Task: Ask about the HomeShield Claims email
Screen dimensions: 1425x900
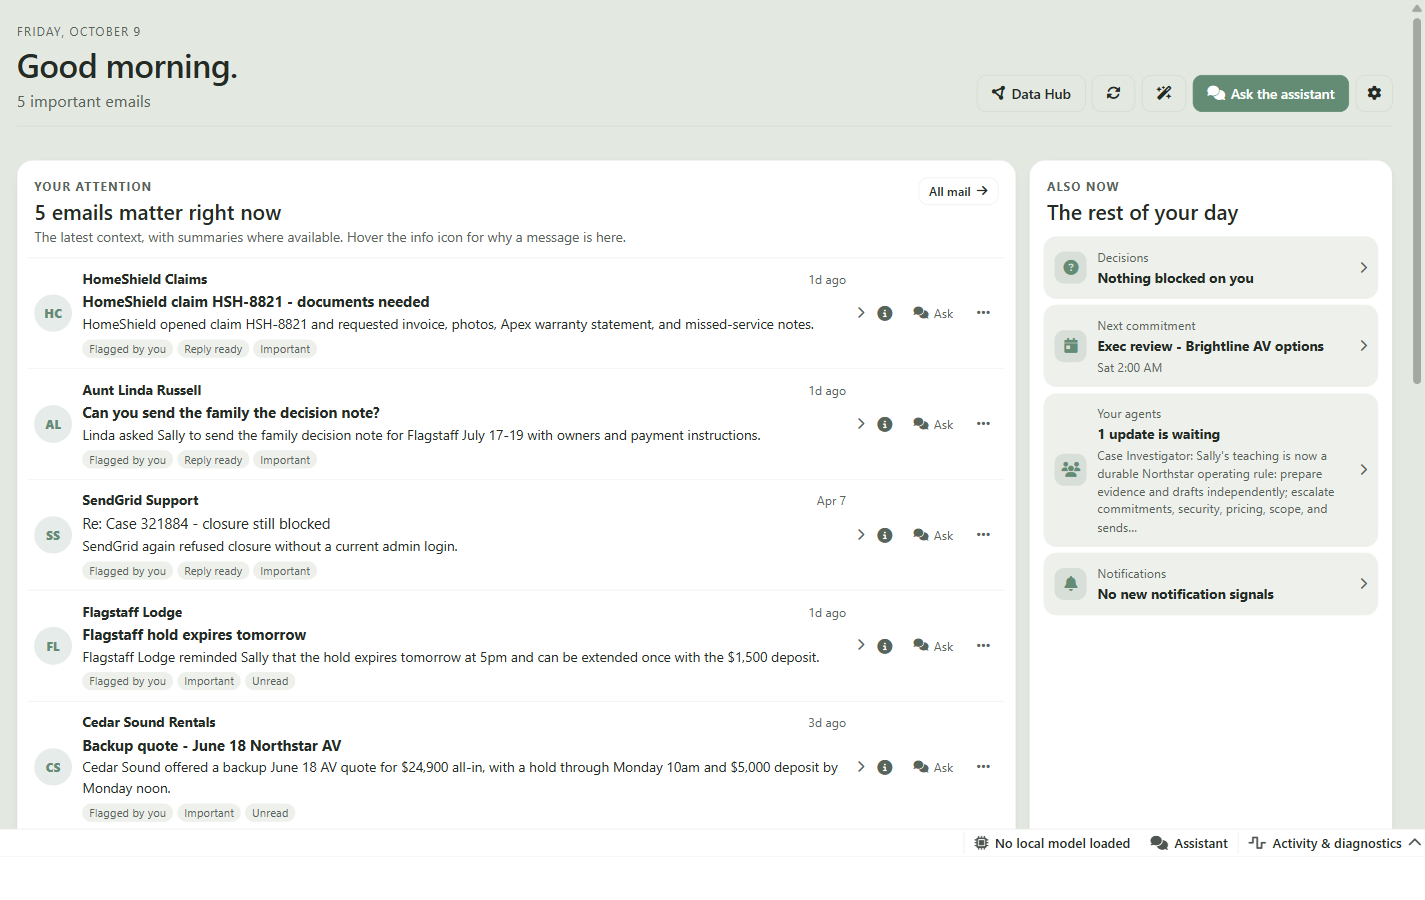Action: [933, 313]
